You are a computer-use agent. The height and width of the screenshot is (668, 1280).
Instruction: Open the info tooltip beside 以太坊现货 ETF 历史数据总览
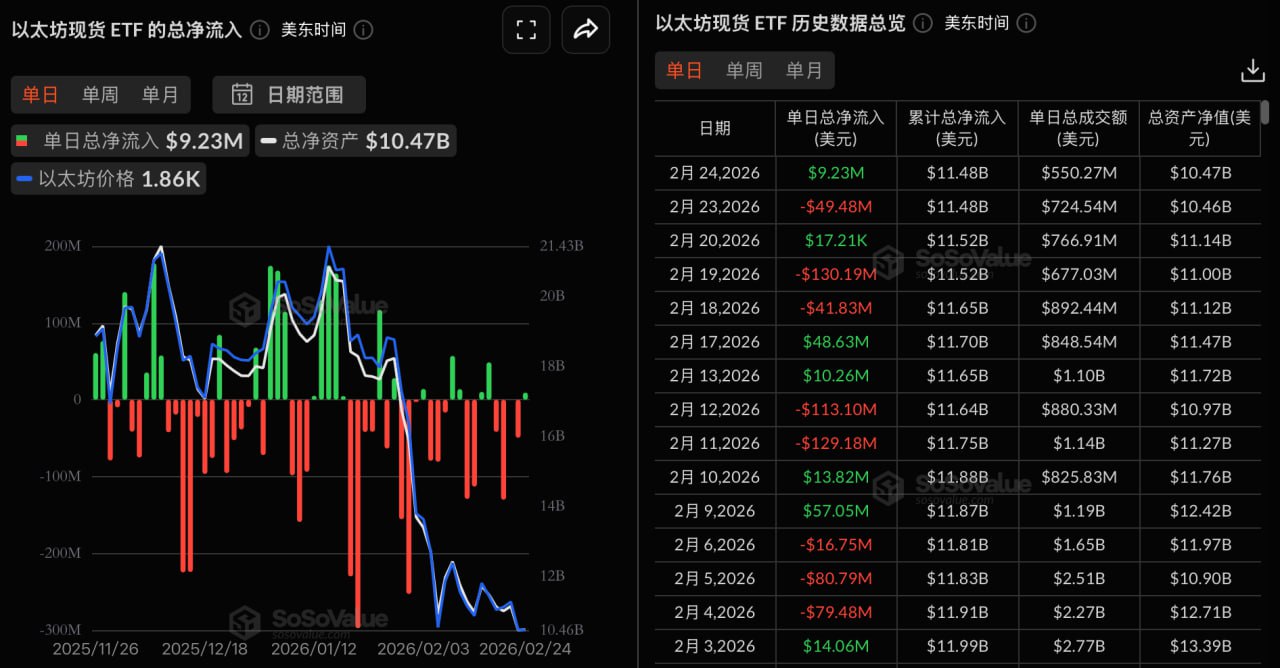921,23
